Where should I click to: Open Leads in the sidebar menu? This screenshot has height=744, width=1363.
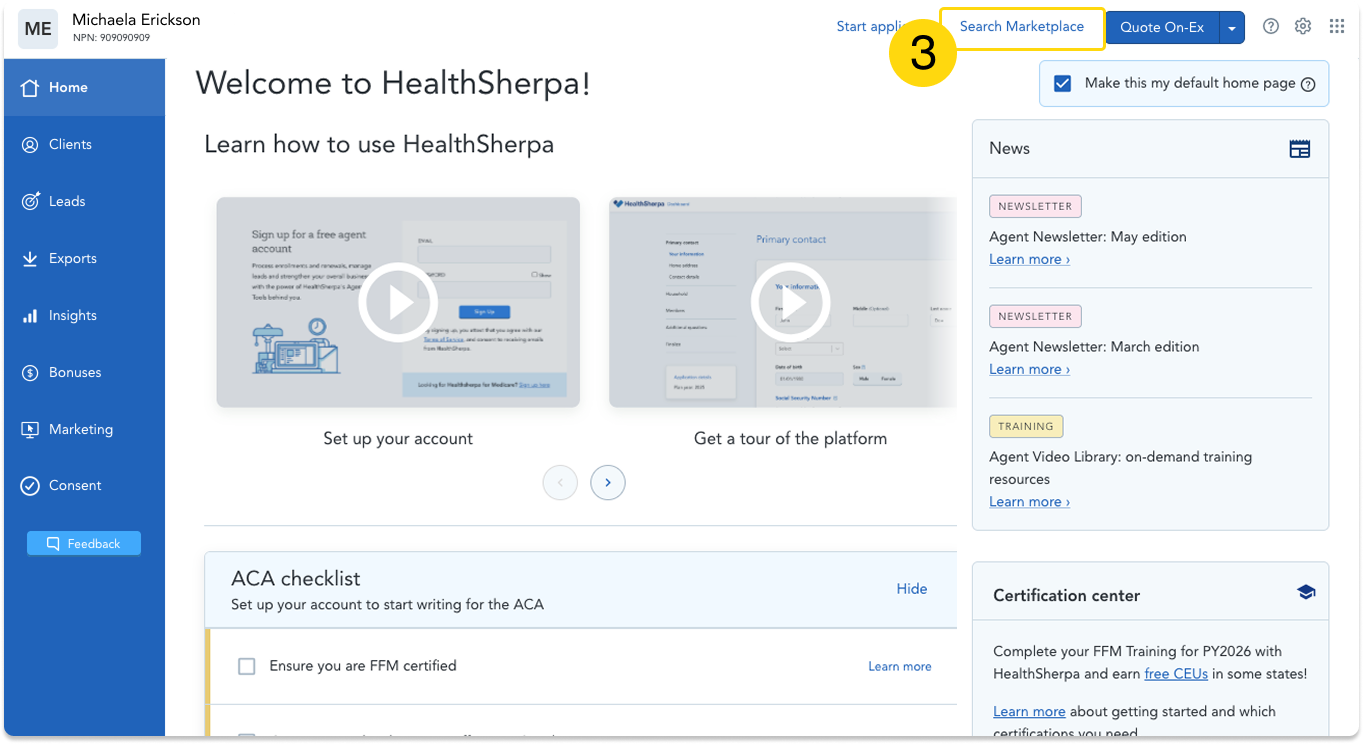tap(84, 202)
